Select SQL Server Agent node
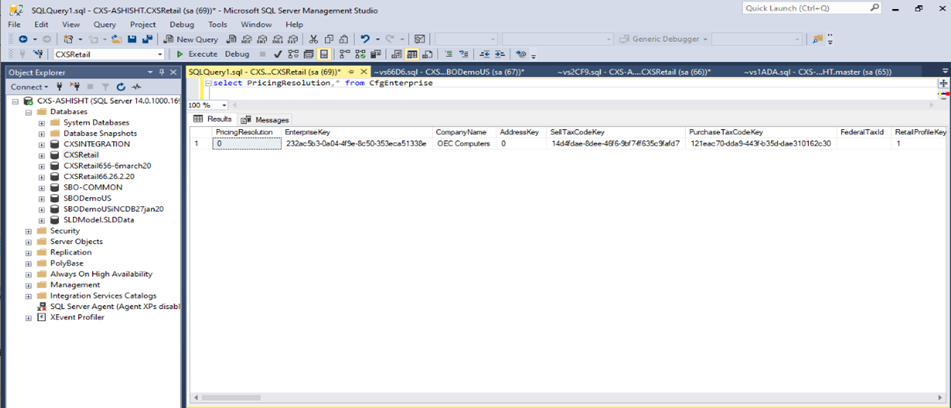 click(115, 307)
